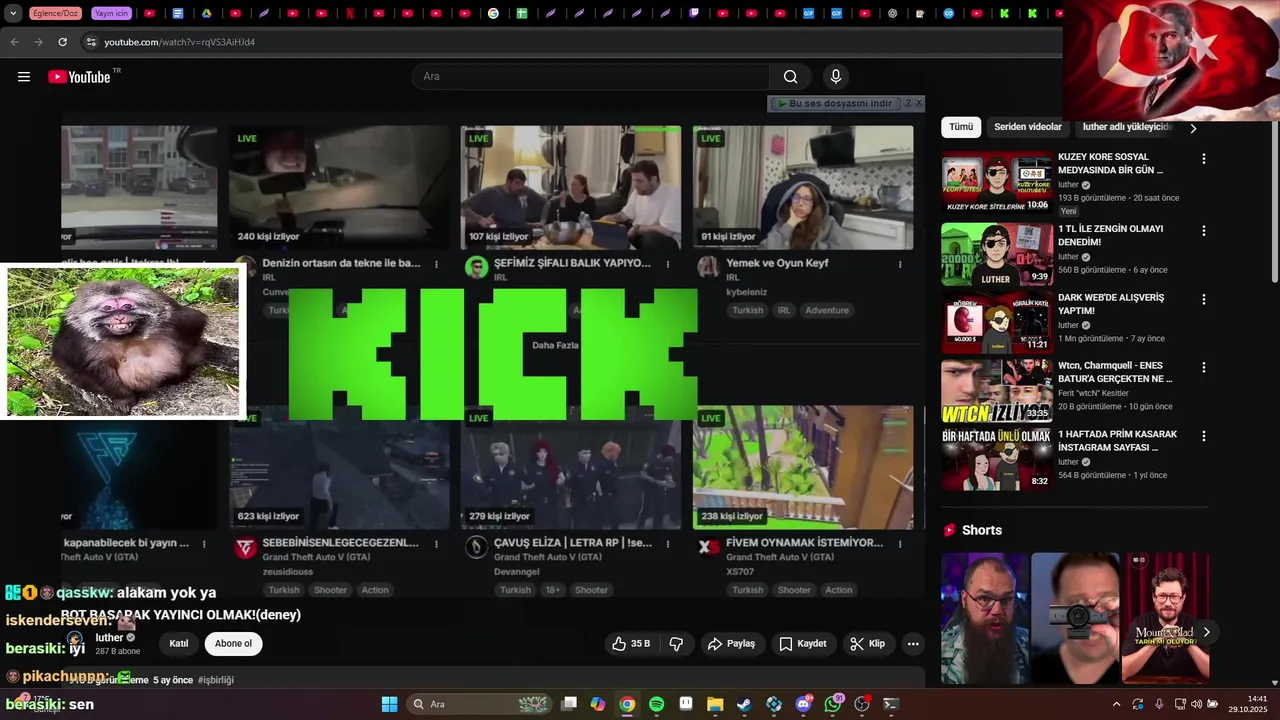Open the DARK WEB'DE ALIŞVERİŞ YAPTIM thumbnail
This screenshot has height=720, width=1280.
(997, 323)
